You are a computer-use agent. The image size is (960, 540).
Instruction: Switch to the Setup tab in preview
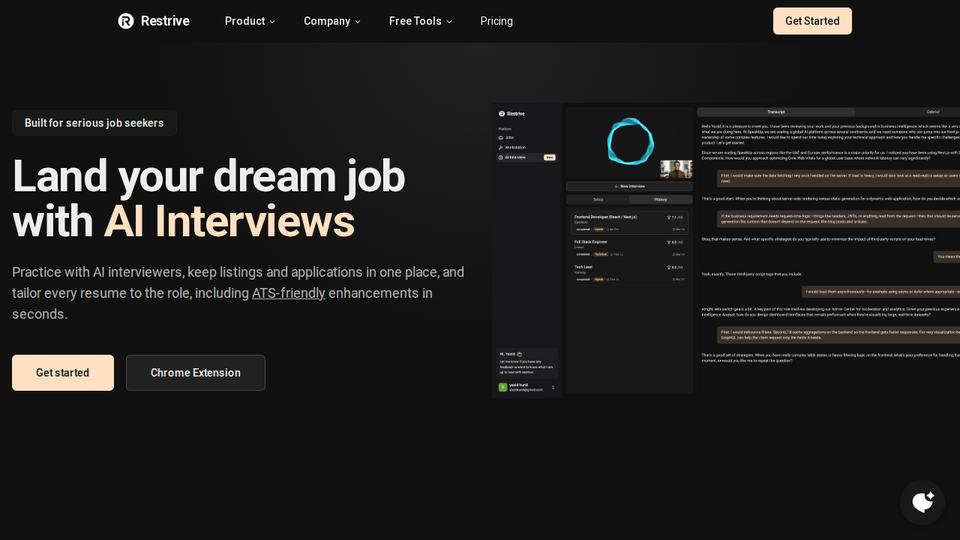click(598, 200)
